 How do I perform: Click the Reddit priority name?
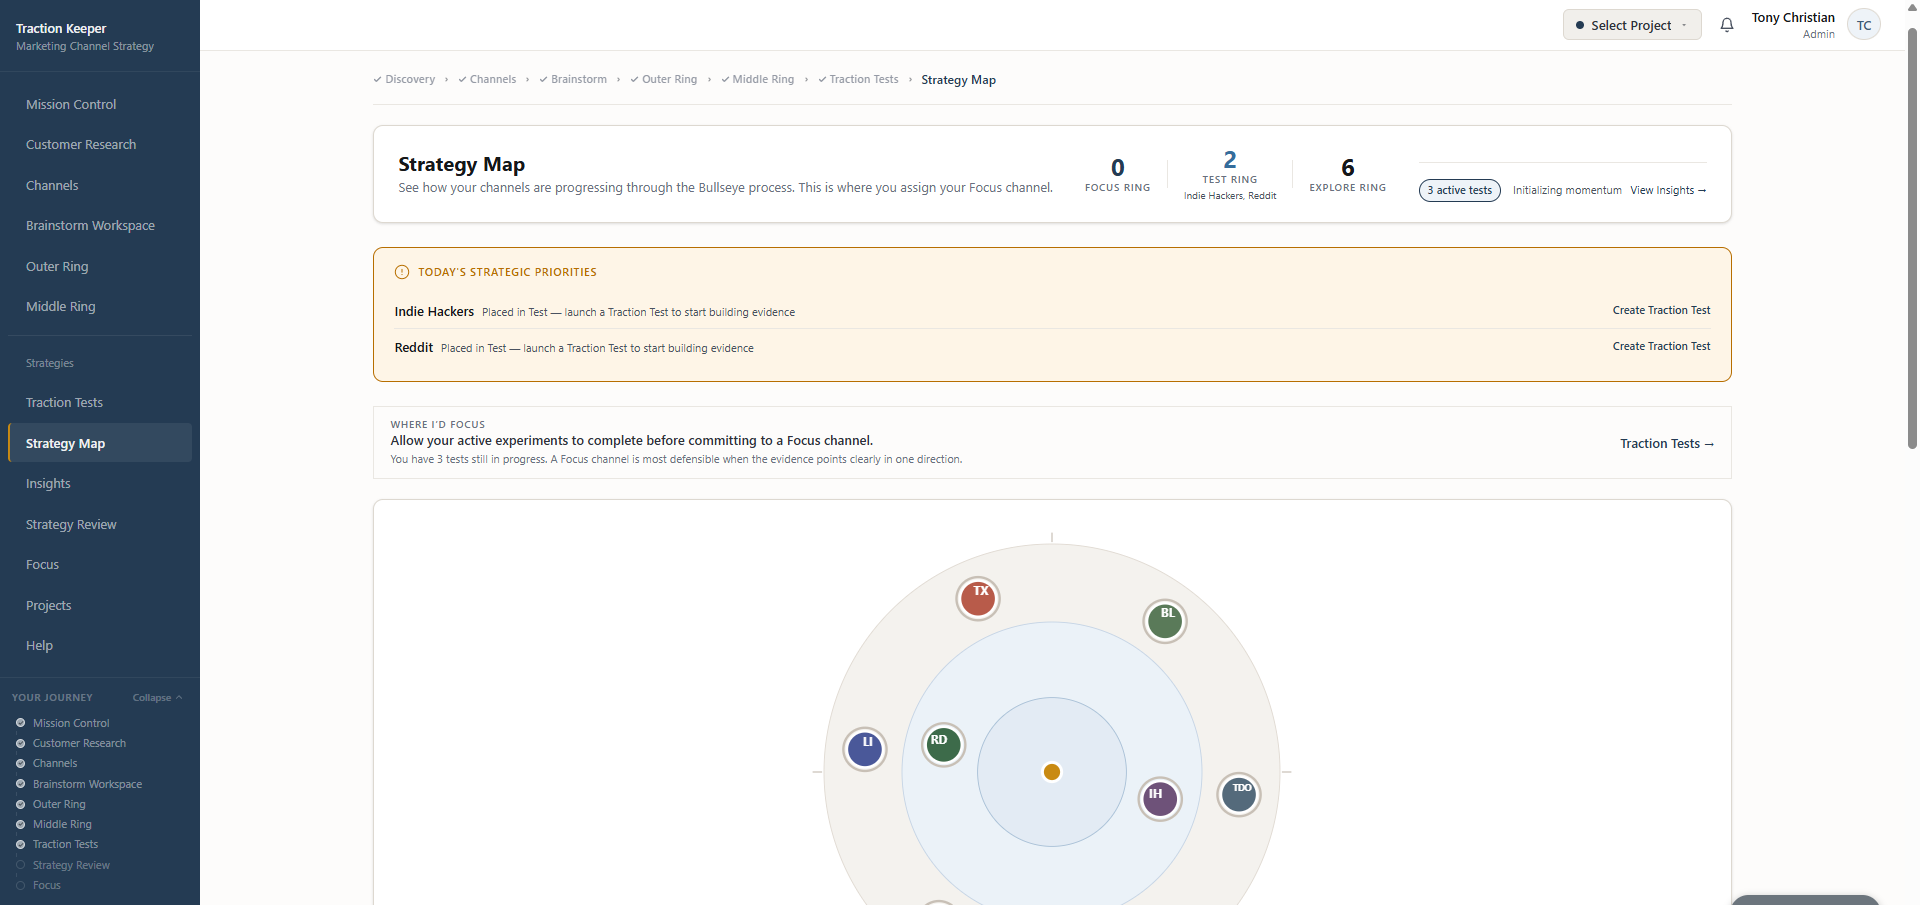414,348
